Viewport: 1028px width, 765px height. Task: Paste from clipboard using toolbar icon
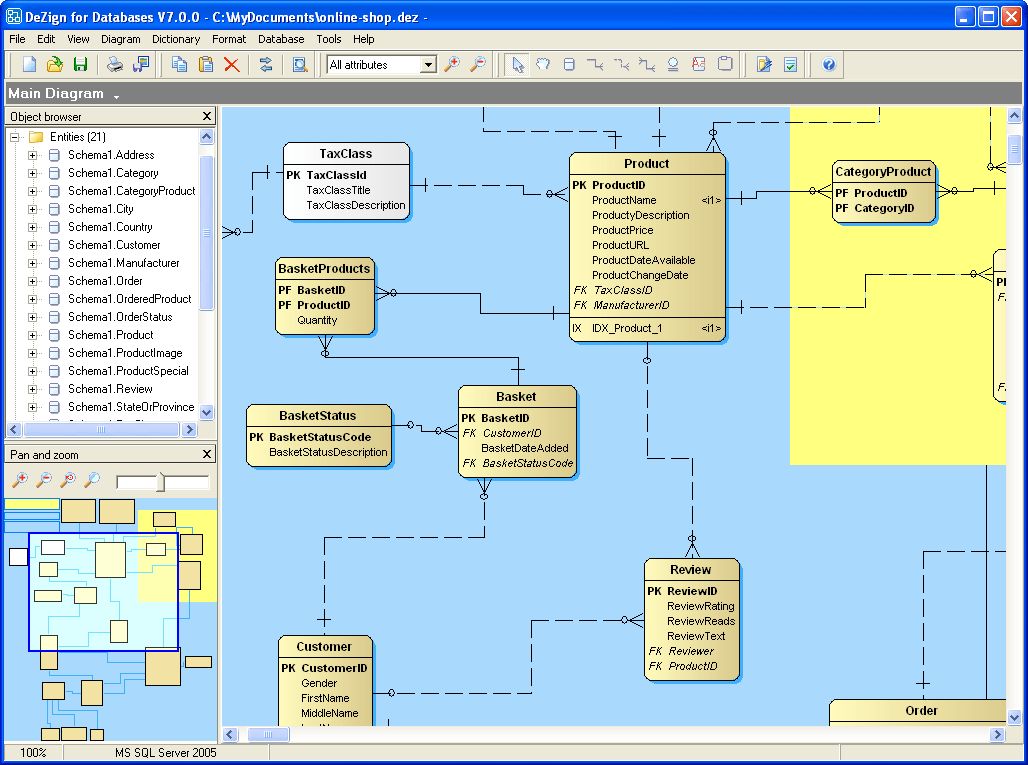point(206,63)
